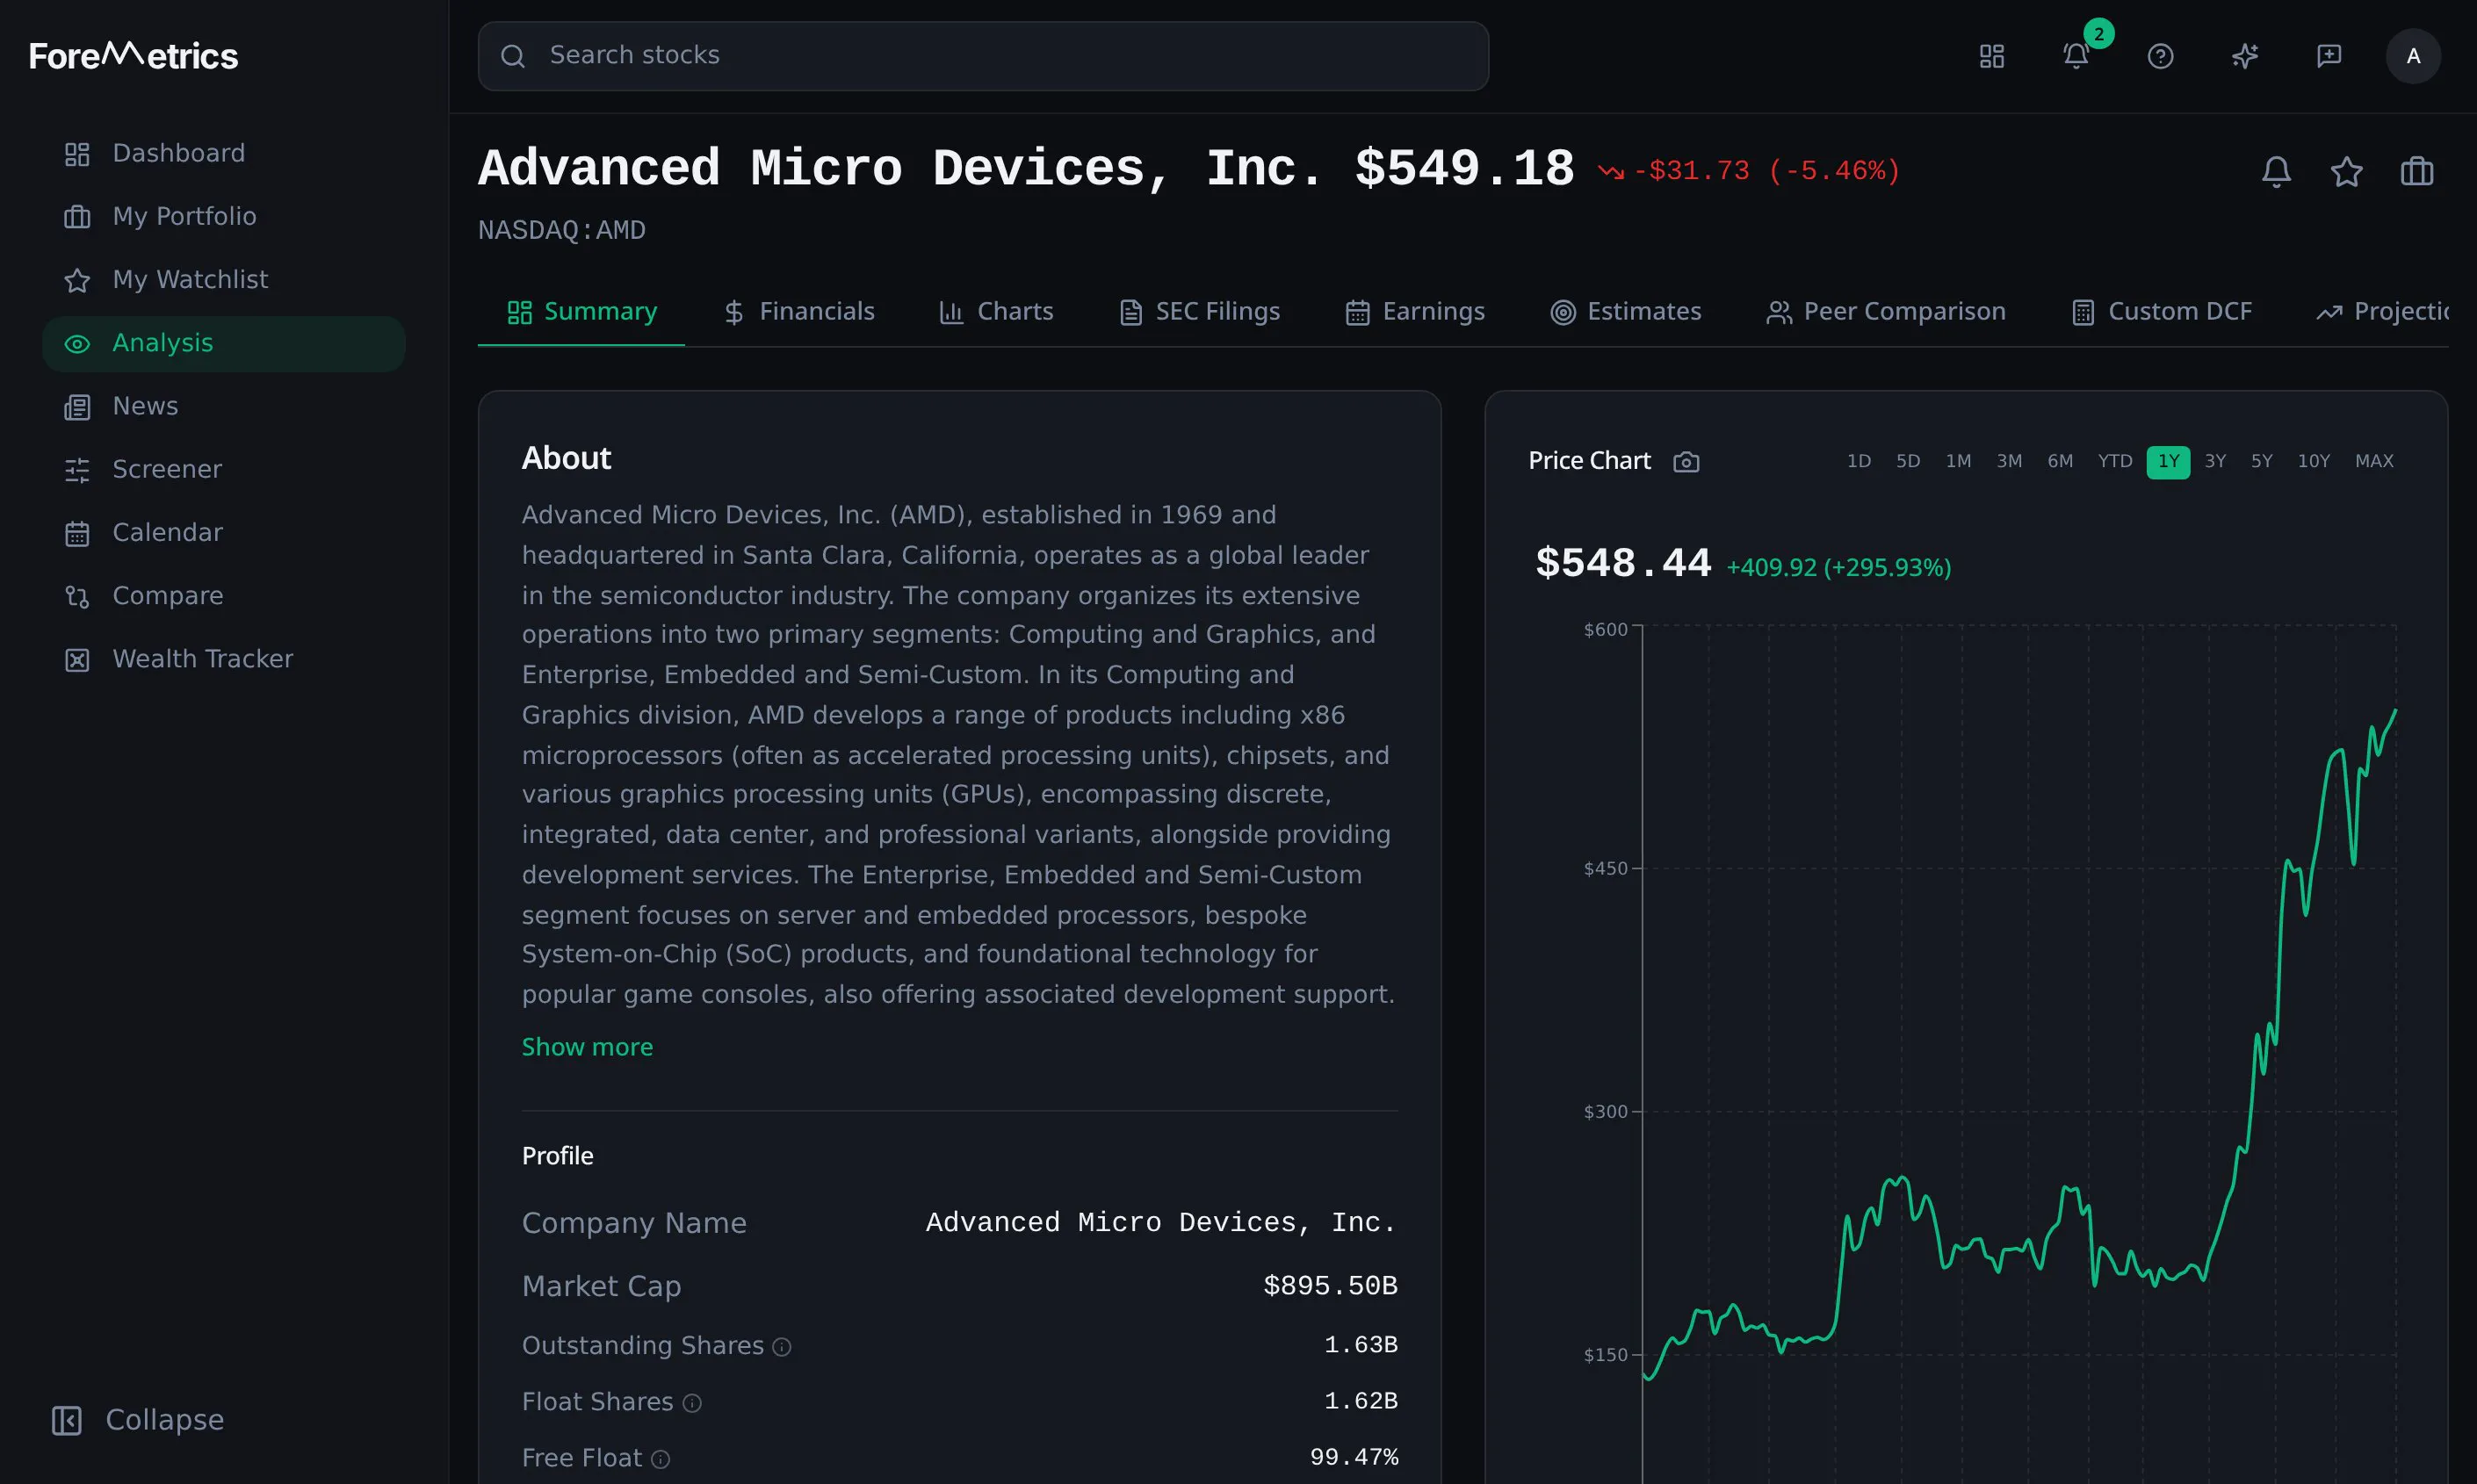Image resolution: width=2477 pixels, height=1484 pixels.
Task: Open Wealth Tracker in sidebar
Action: click(223, 660)
